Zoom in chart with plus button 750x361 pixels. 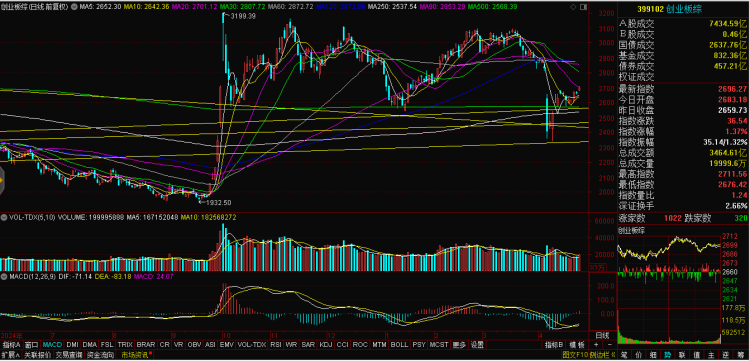coord(596,345)
